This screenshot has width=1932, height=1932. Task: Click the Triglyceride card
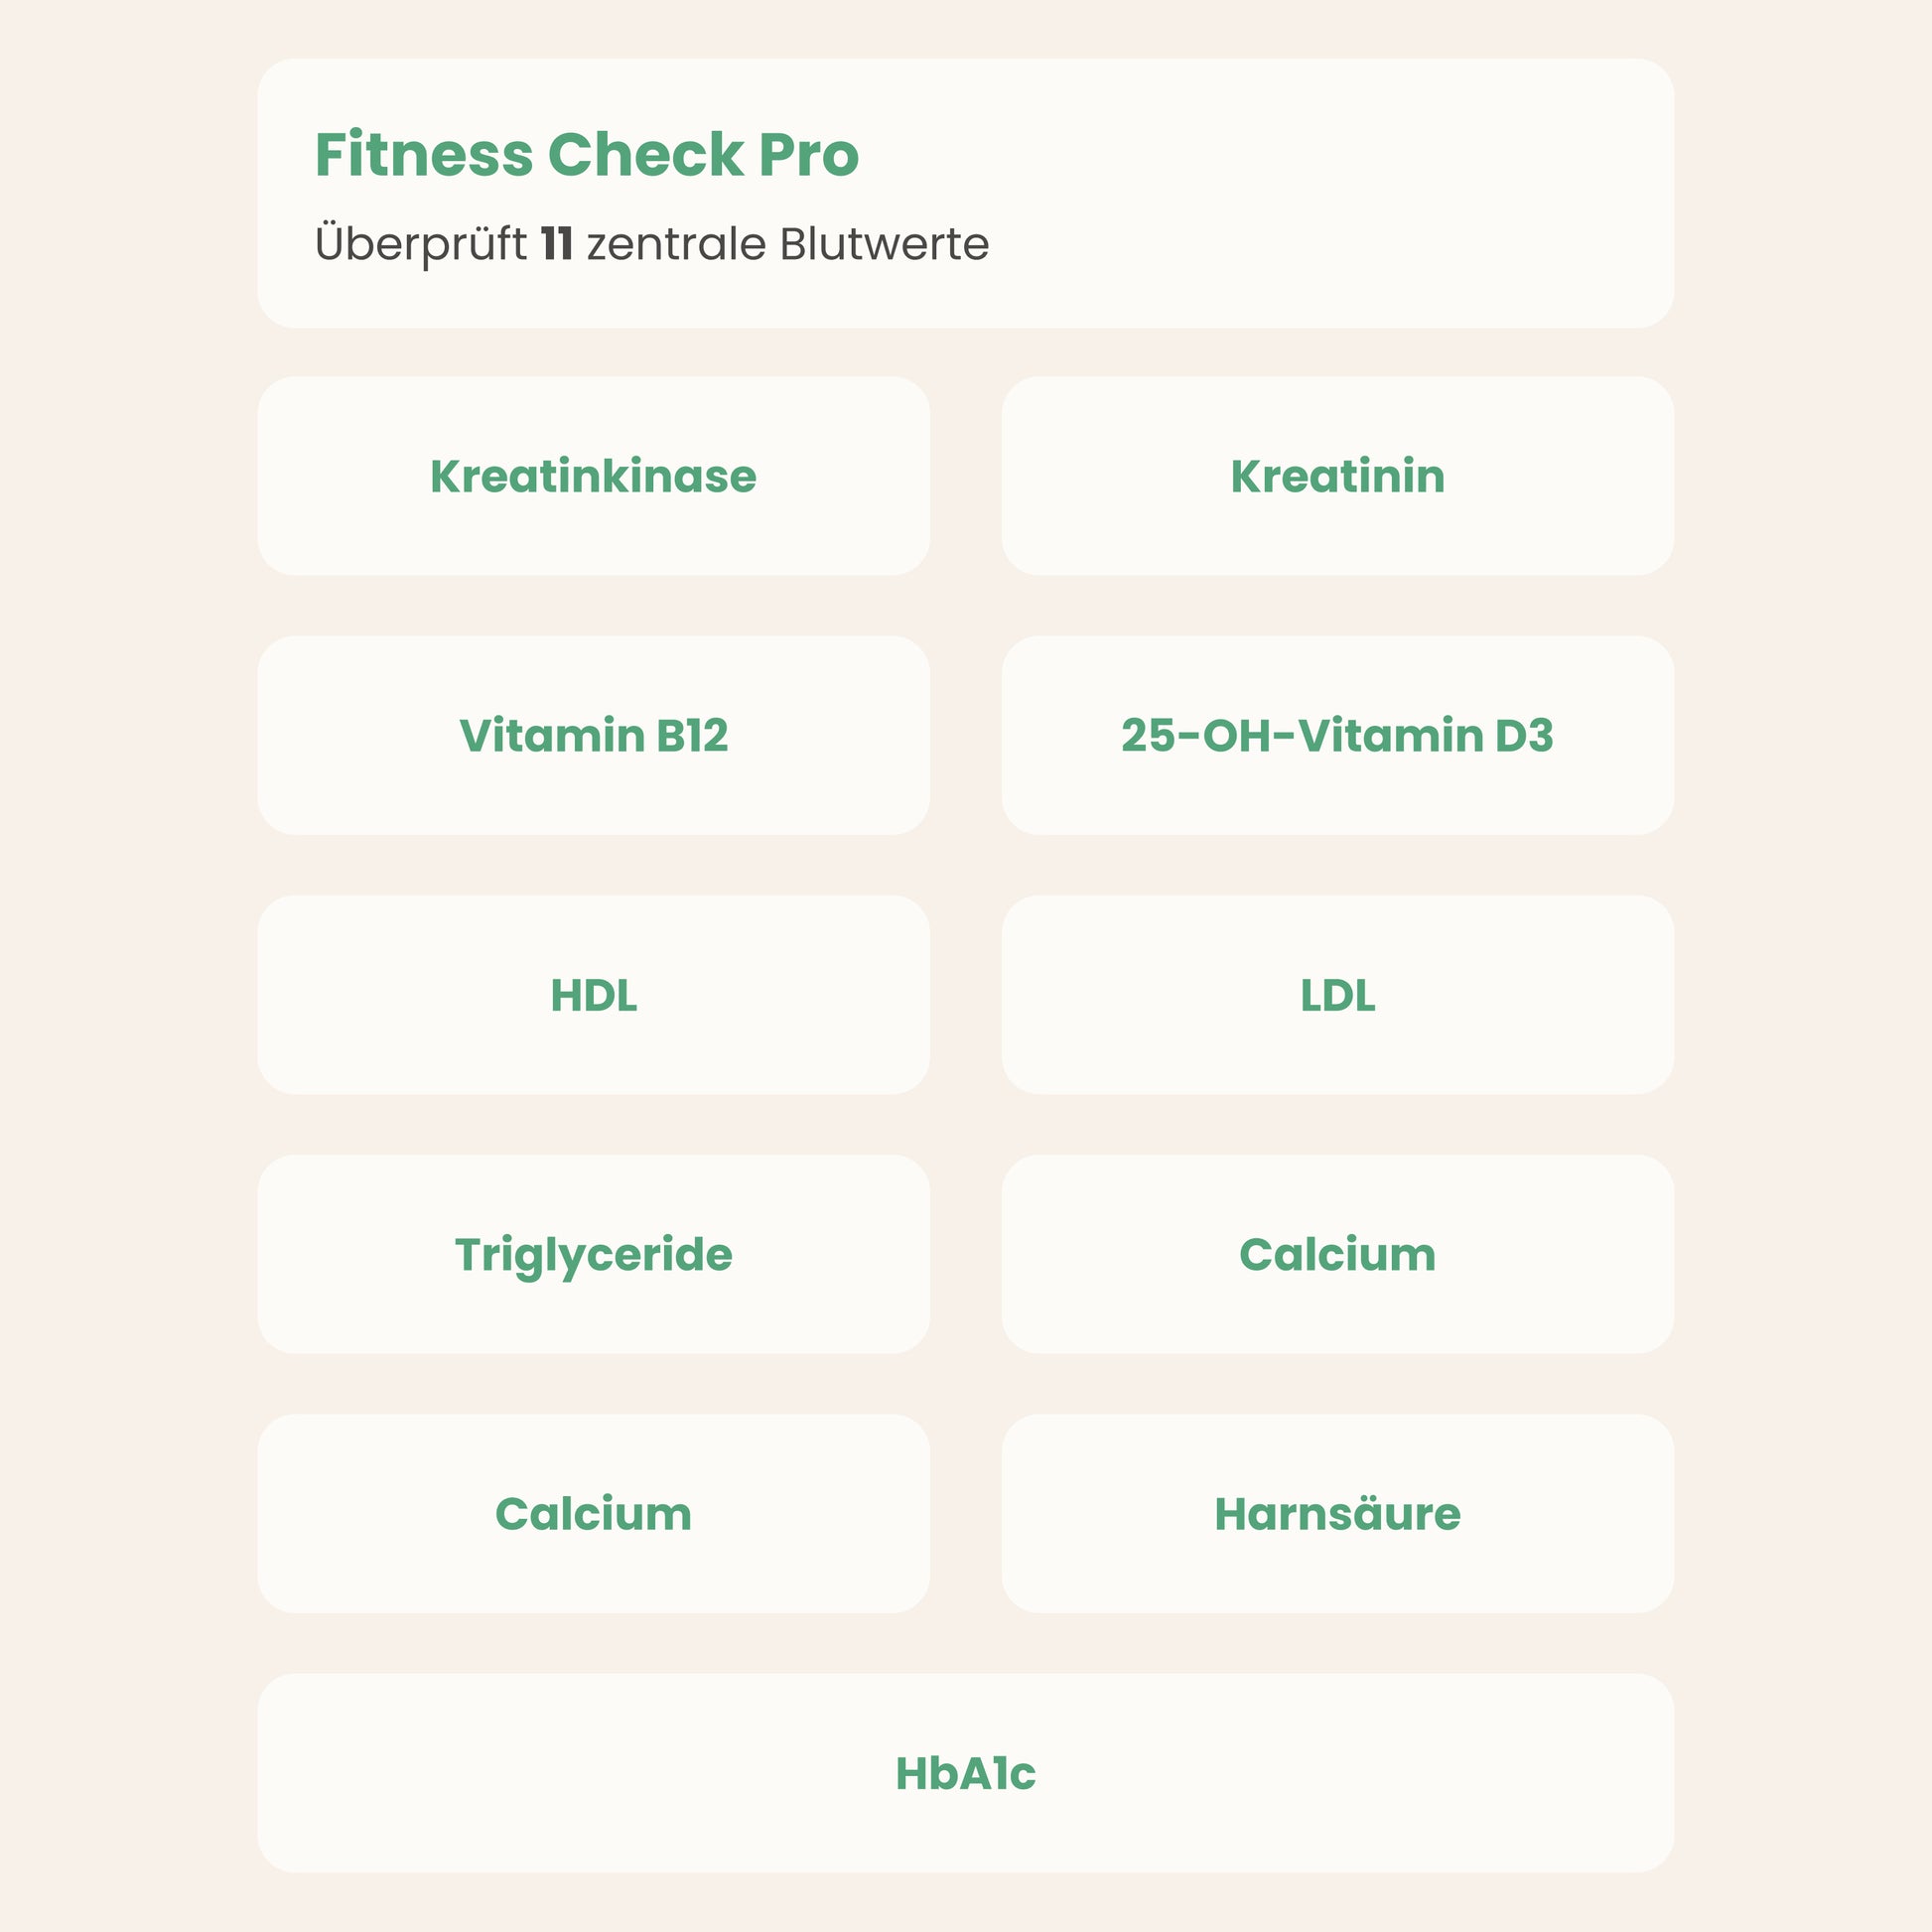[x=593, y=1254]
